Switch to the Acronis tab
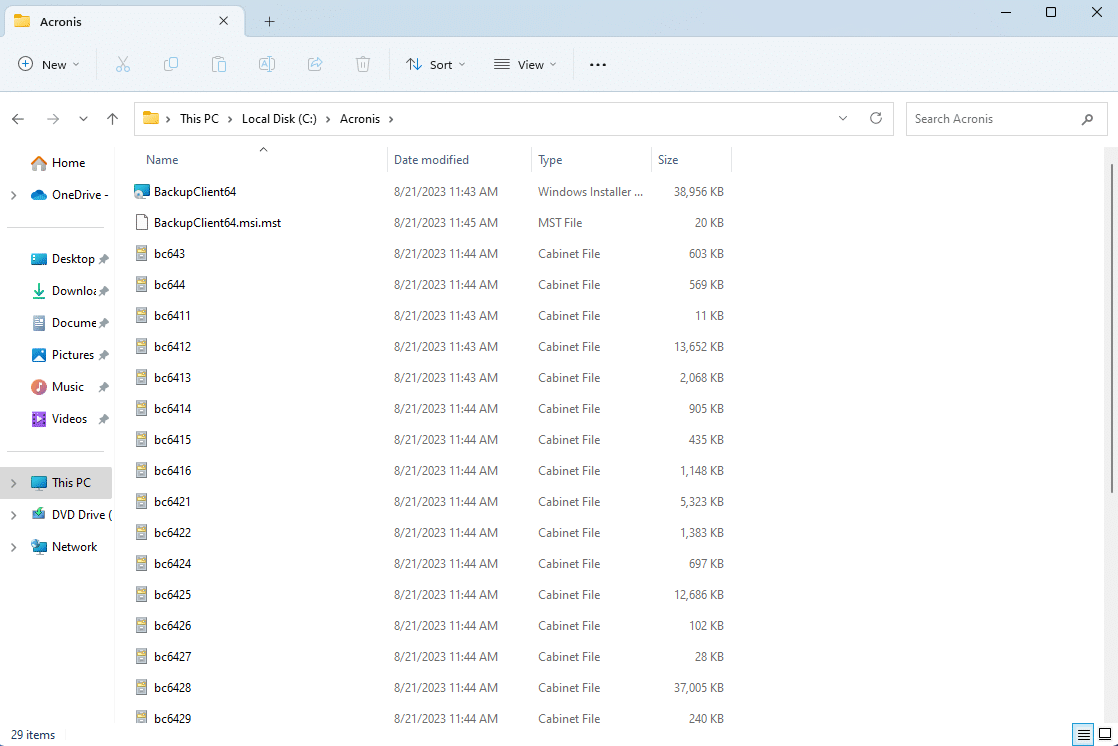 (110, 21)
